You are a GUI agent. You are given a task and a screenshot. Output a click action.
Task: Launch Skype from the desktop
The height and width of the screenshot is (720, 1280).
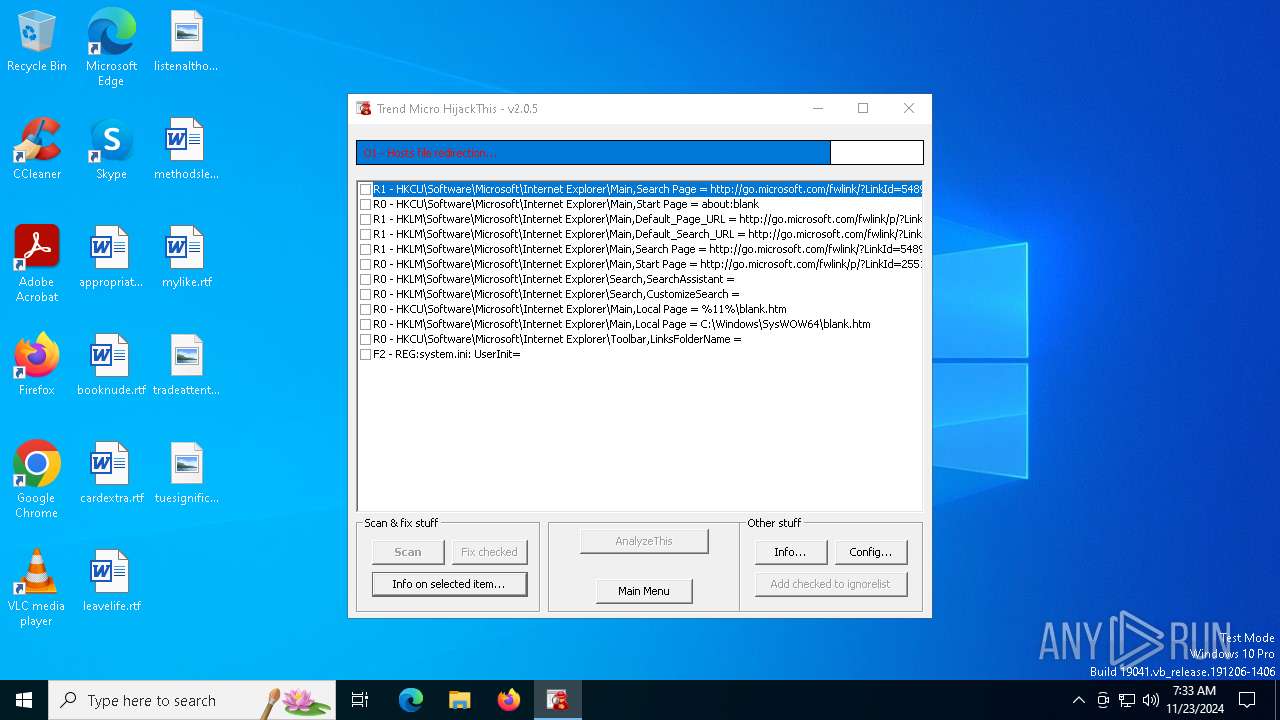click(111, 150)
